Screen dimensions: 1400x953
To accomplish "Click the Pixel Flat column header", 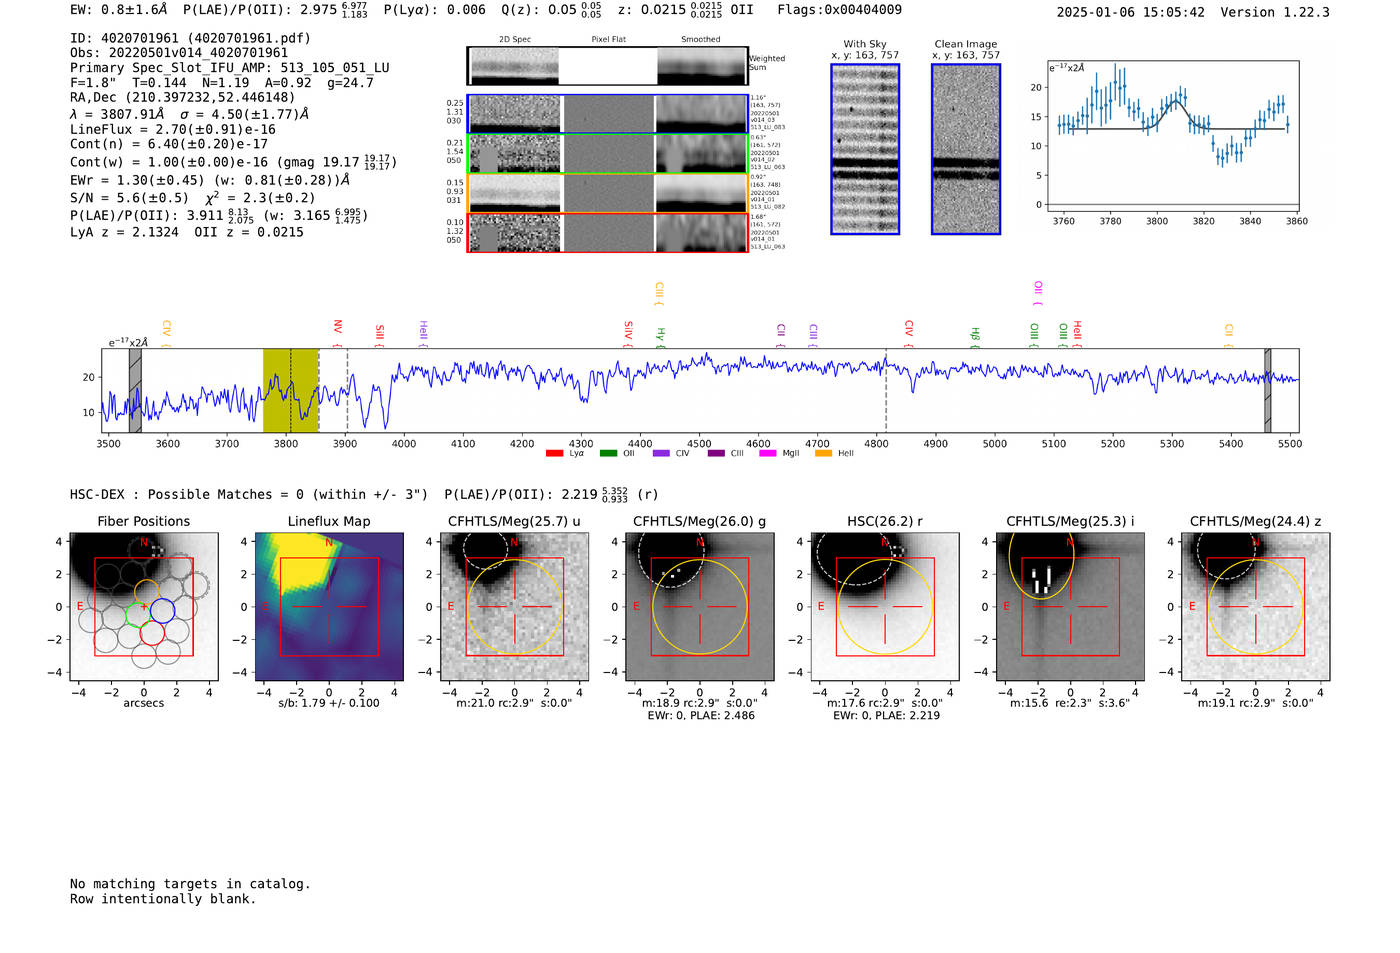I will [608, 39].
